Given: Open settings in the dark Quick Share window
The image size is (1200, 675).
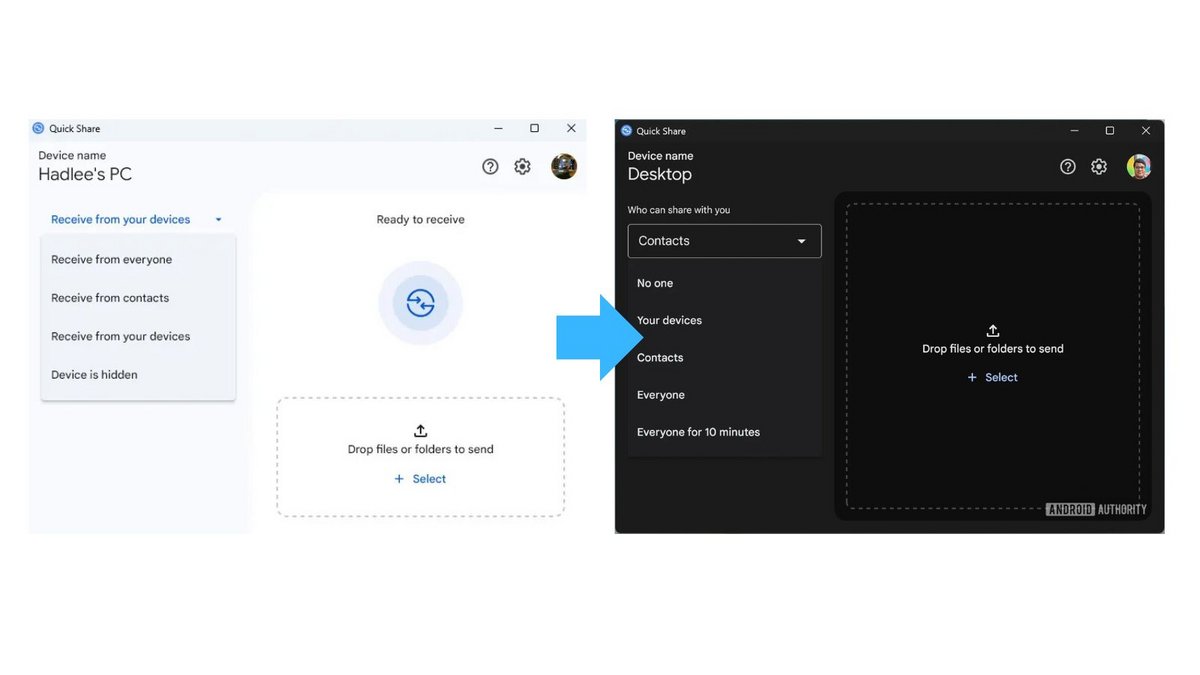Looking at the screenshot, I should pos(1099,166).
